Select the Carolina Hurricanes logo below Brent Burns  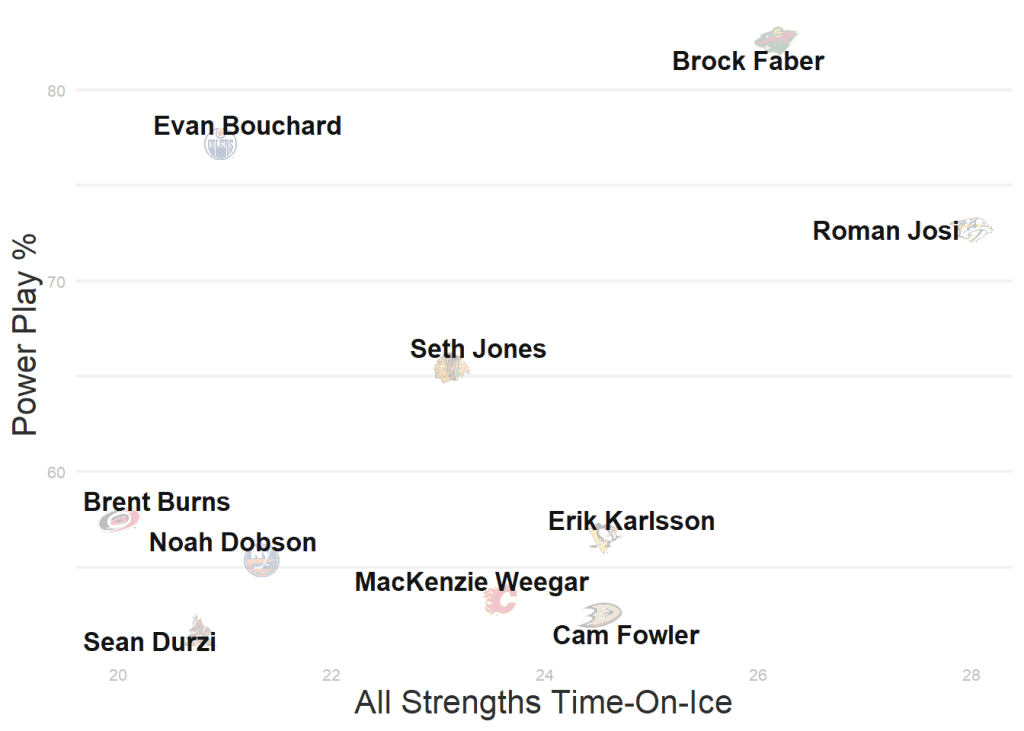pos(119,521)
